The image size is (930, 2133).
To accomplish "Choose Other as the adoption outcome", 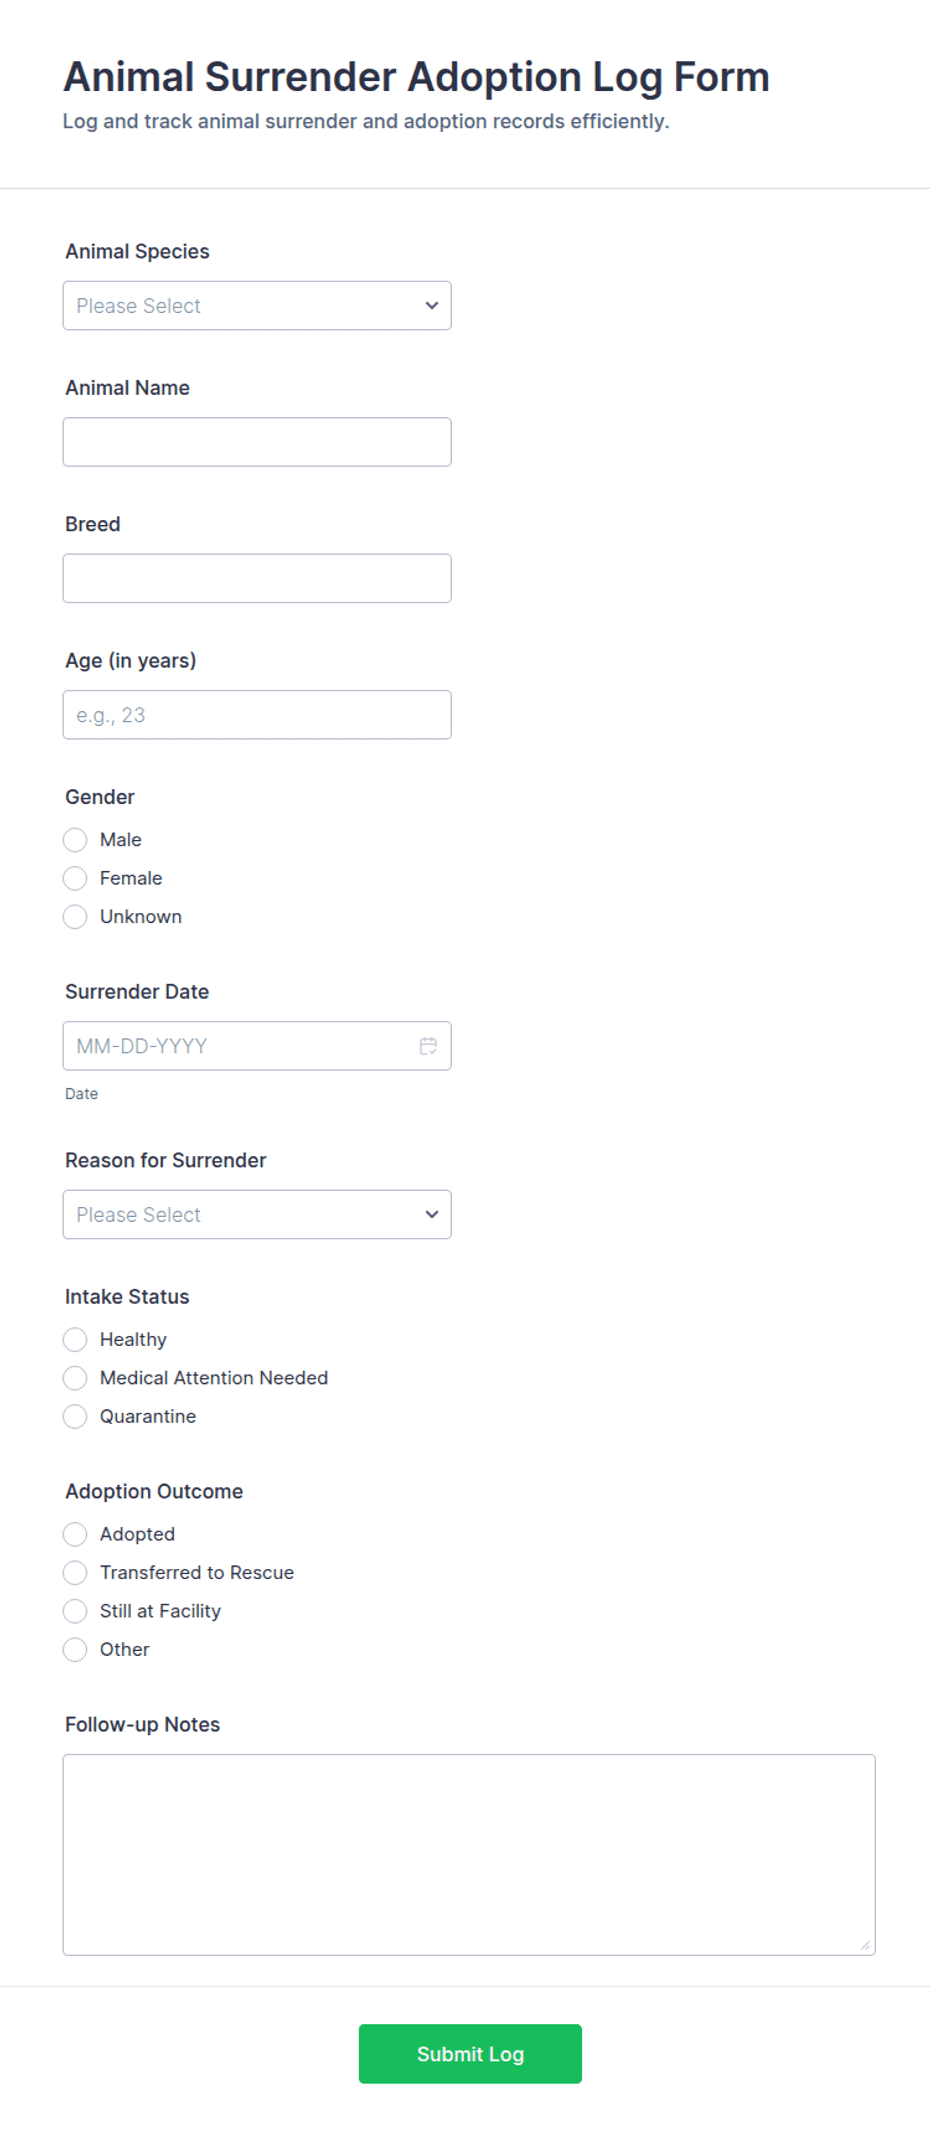I will coord(75,1649).
